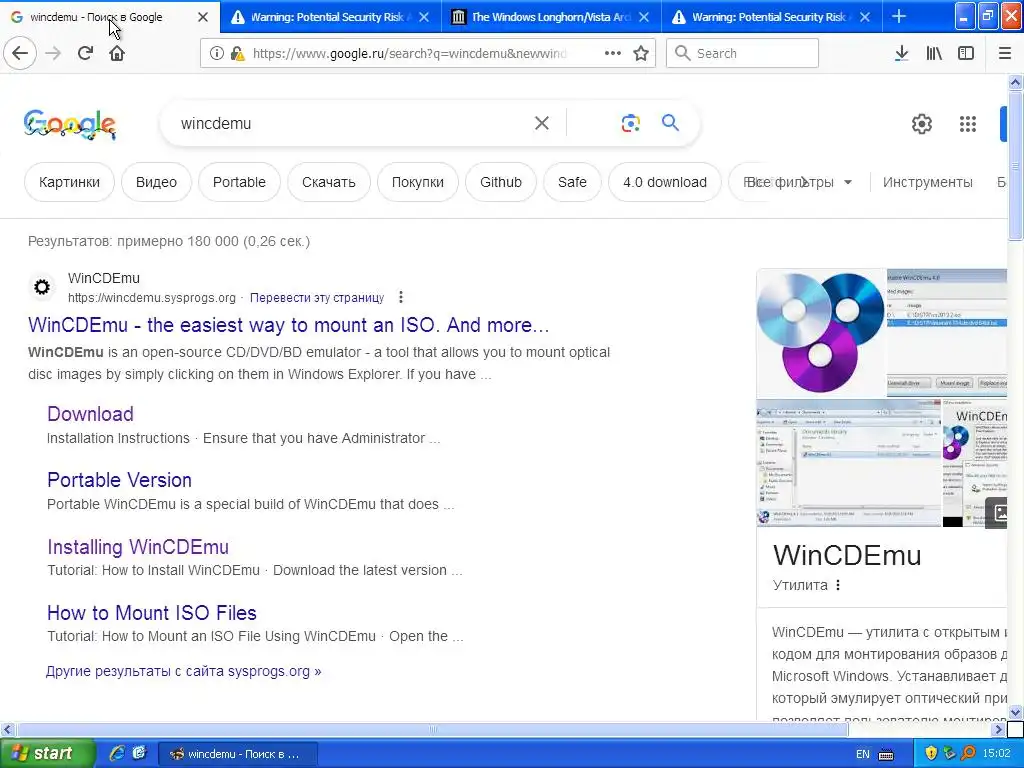Click the taskbar clock showing 15:02
The image size is (1024, 768).
pos(996,754)
